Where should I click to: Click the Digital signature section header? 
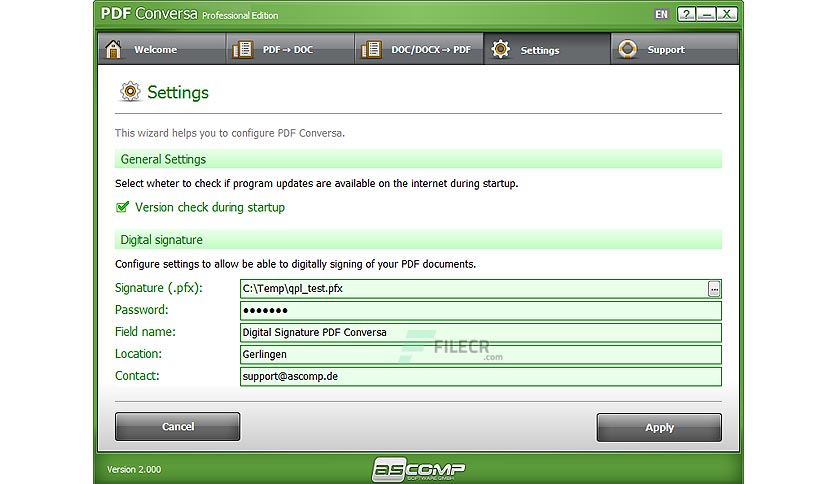418,240
